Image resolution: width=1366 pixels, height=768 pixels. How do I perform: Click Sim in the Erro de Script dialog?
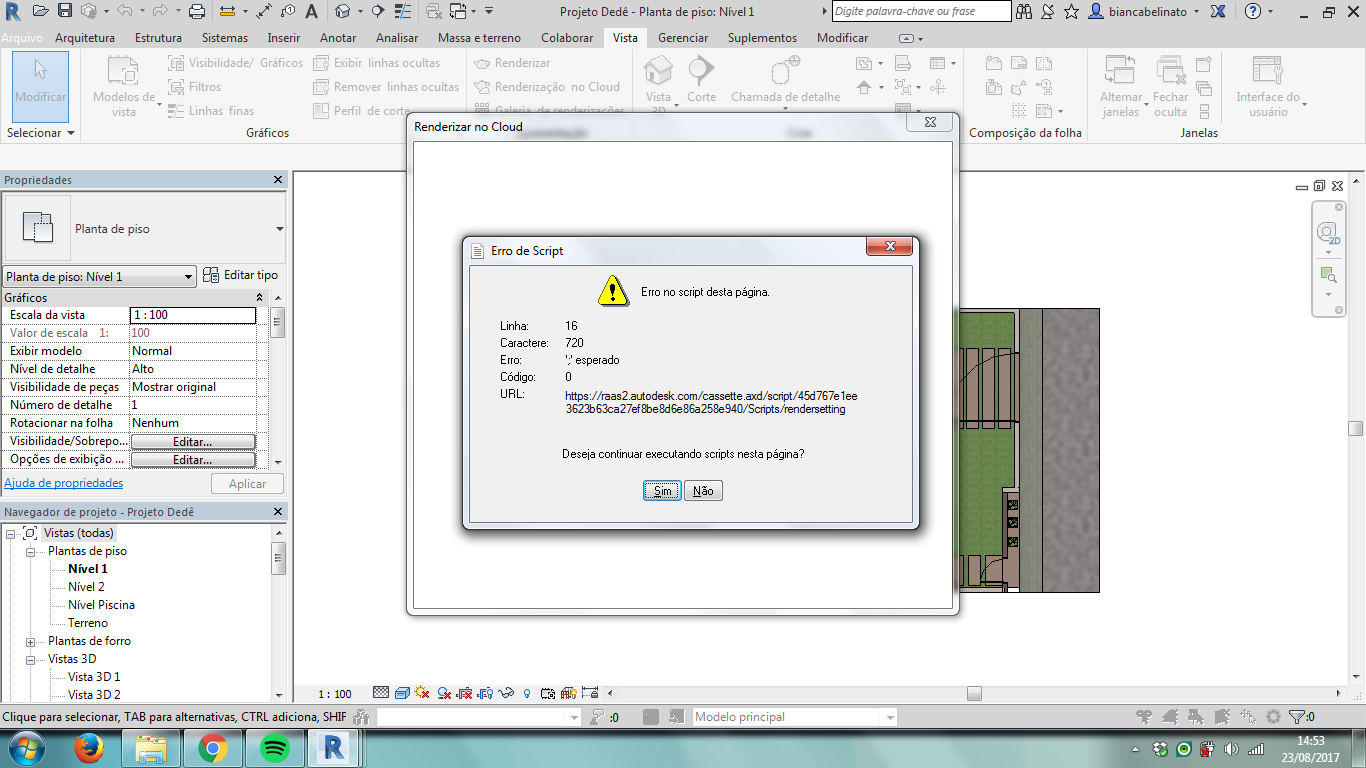pyautogui.click(x=661, y=490)
